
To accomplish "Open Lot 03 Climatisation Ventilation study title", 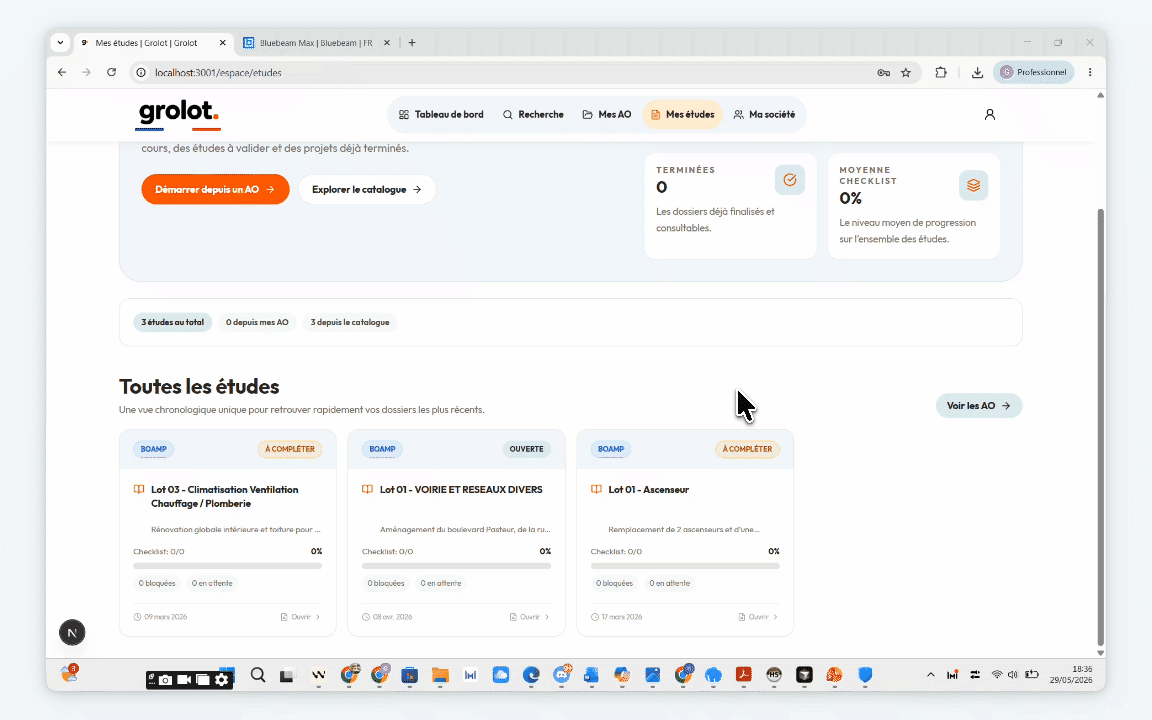I will click(225, 497).
